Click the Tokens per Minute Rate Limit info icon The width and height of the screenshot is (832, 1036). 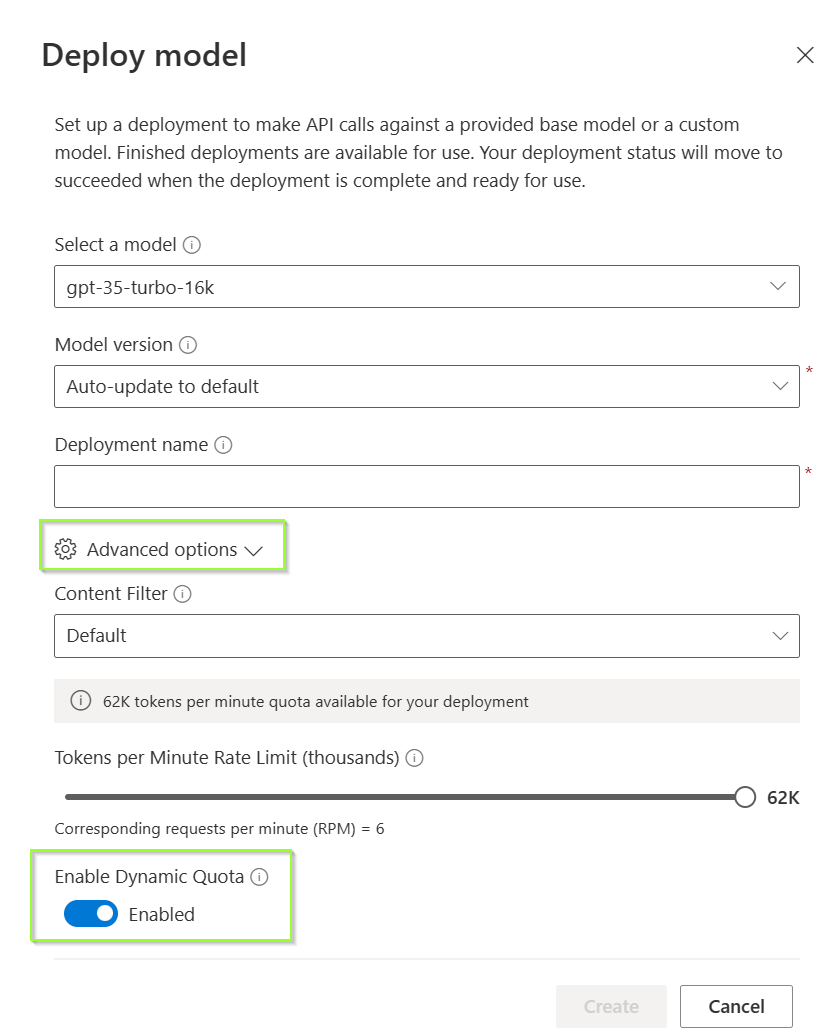(x=414, y=757)
